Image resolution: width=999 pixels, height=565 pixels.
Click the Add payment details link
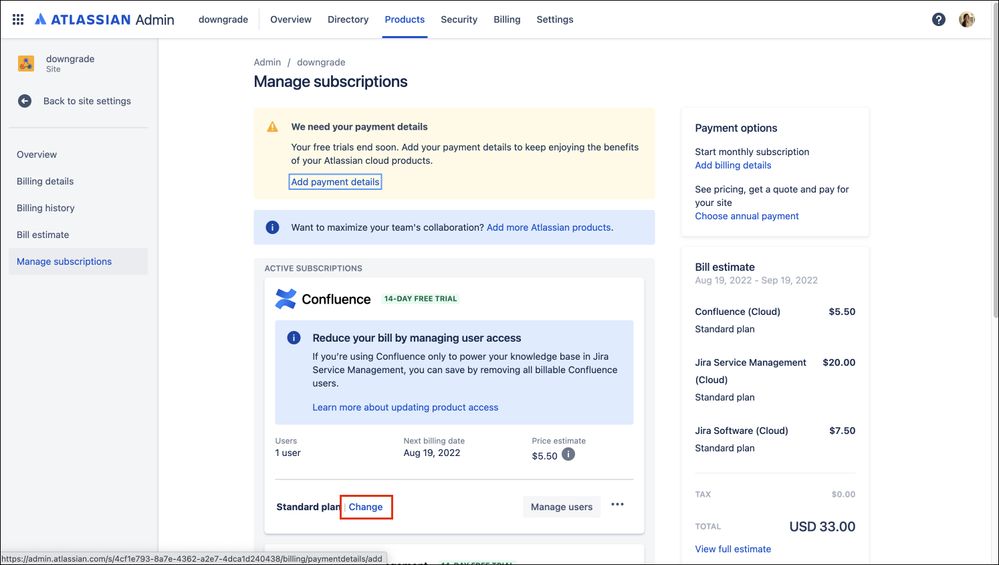335,182
